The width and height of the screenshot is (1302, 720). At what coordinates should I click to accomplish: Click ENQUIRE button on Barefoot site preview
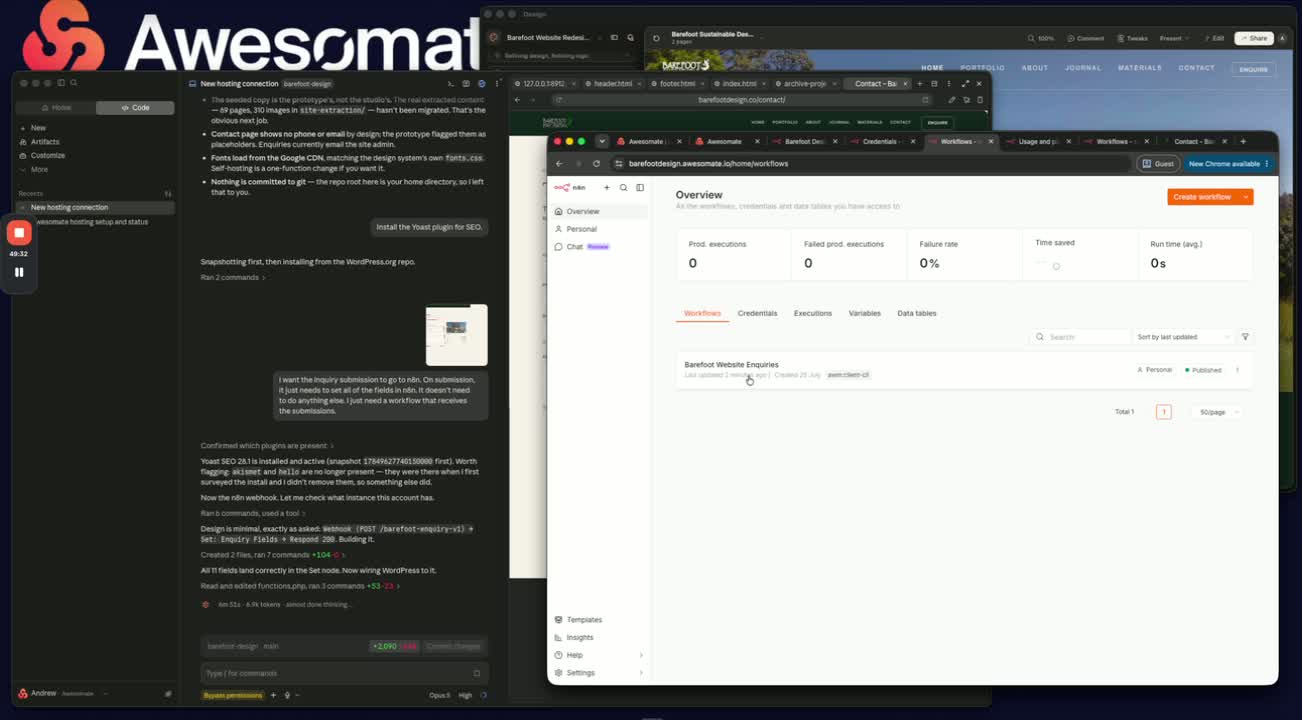click(1253, 69)
